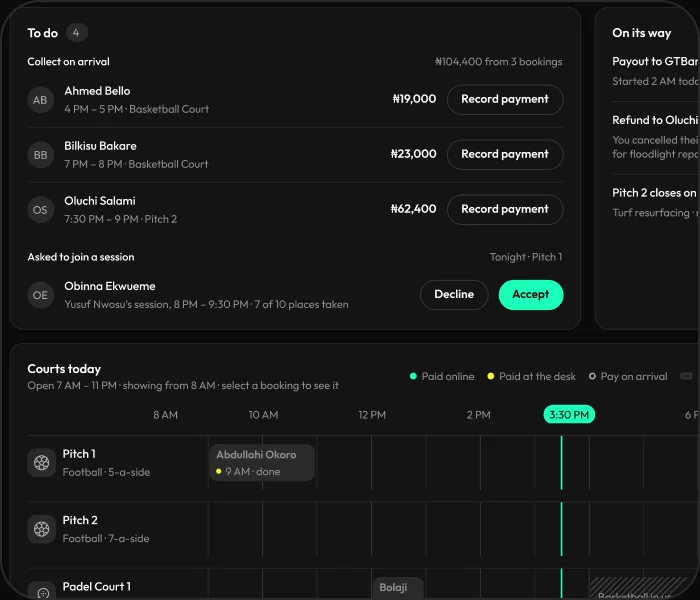
Task: Click '4 PM – 5 PM · Basketball Court'
Action: (137, 109)
